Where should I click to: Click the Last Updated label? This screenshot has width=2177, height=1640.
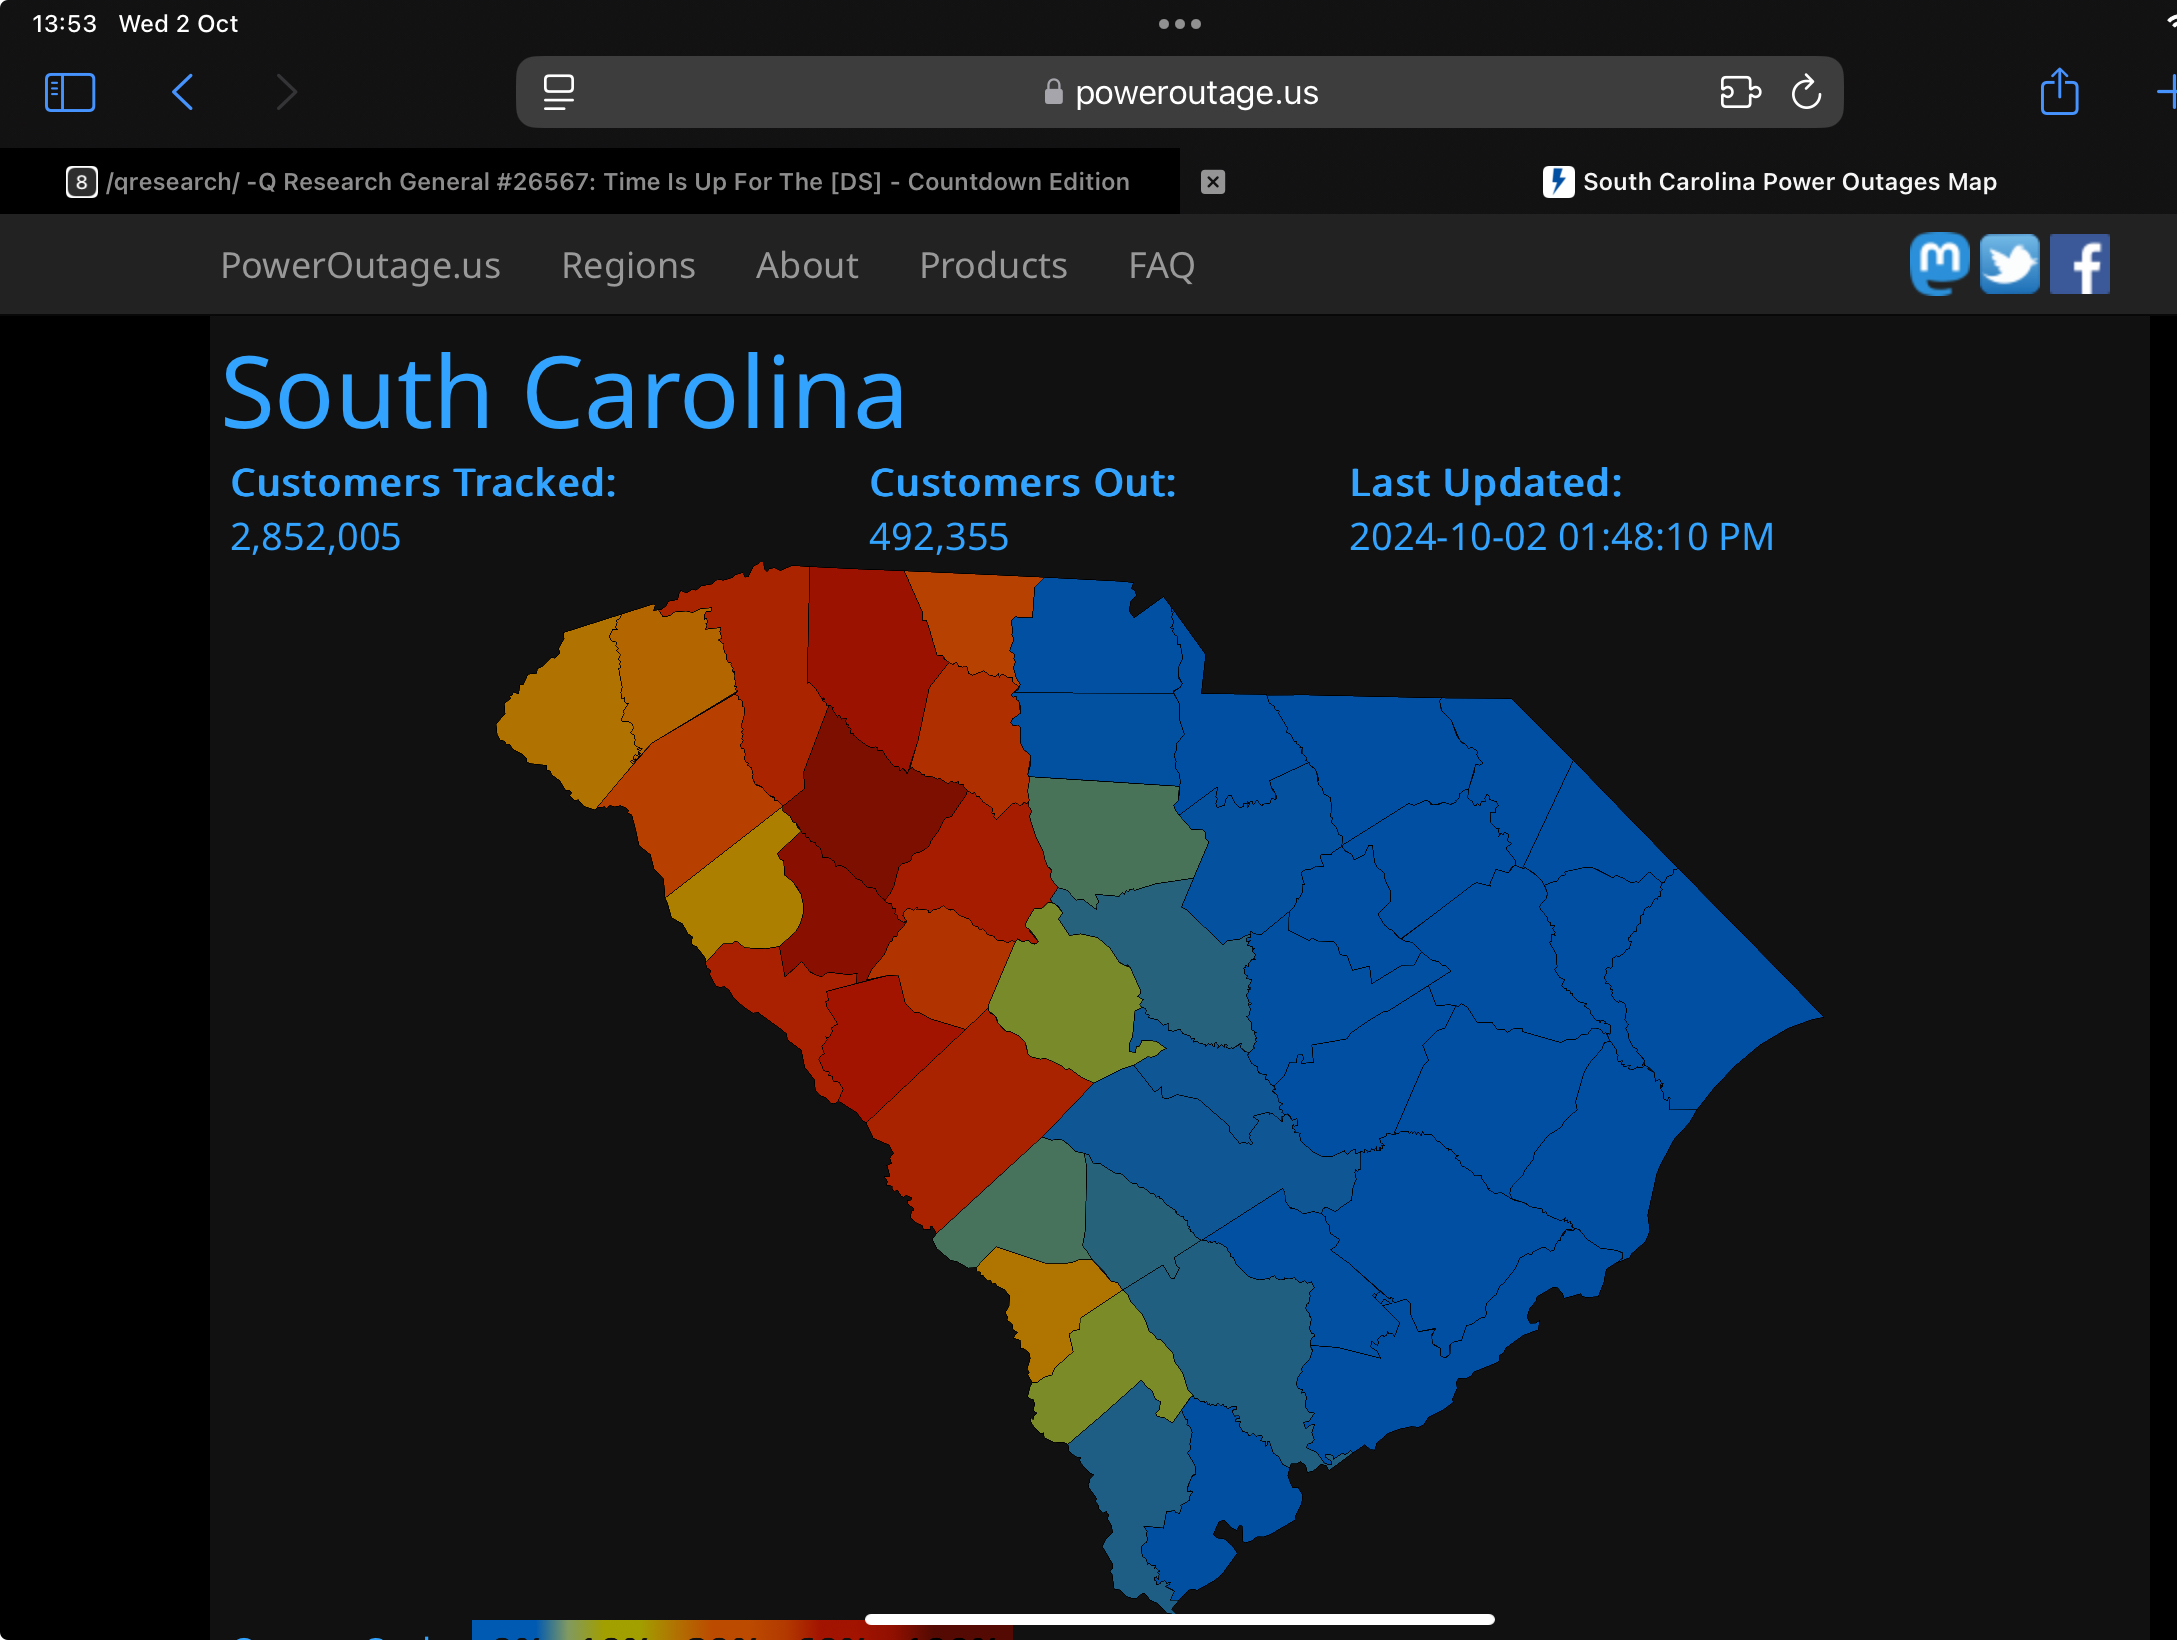click(x=1485, y=483)
